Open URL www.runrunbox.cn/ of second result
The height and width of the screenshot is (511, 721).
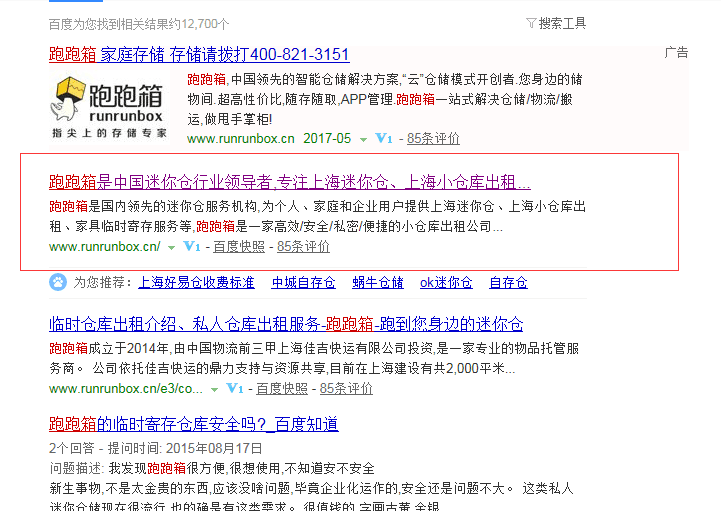[x=105, y=247]
